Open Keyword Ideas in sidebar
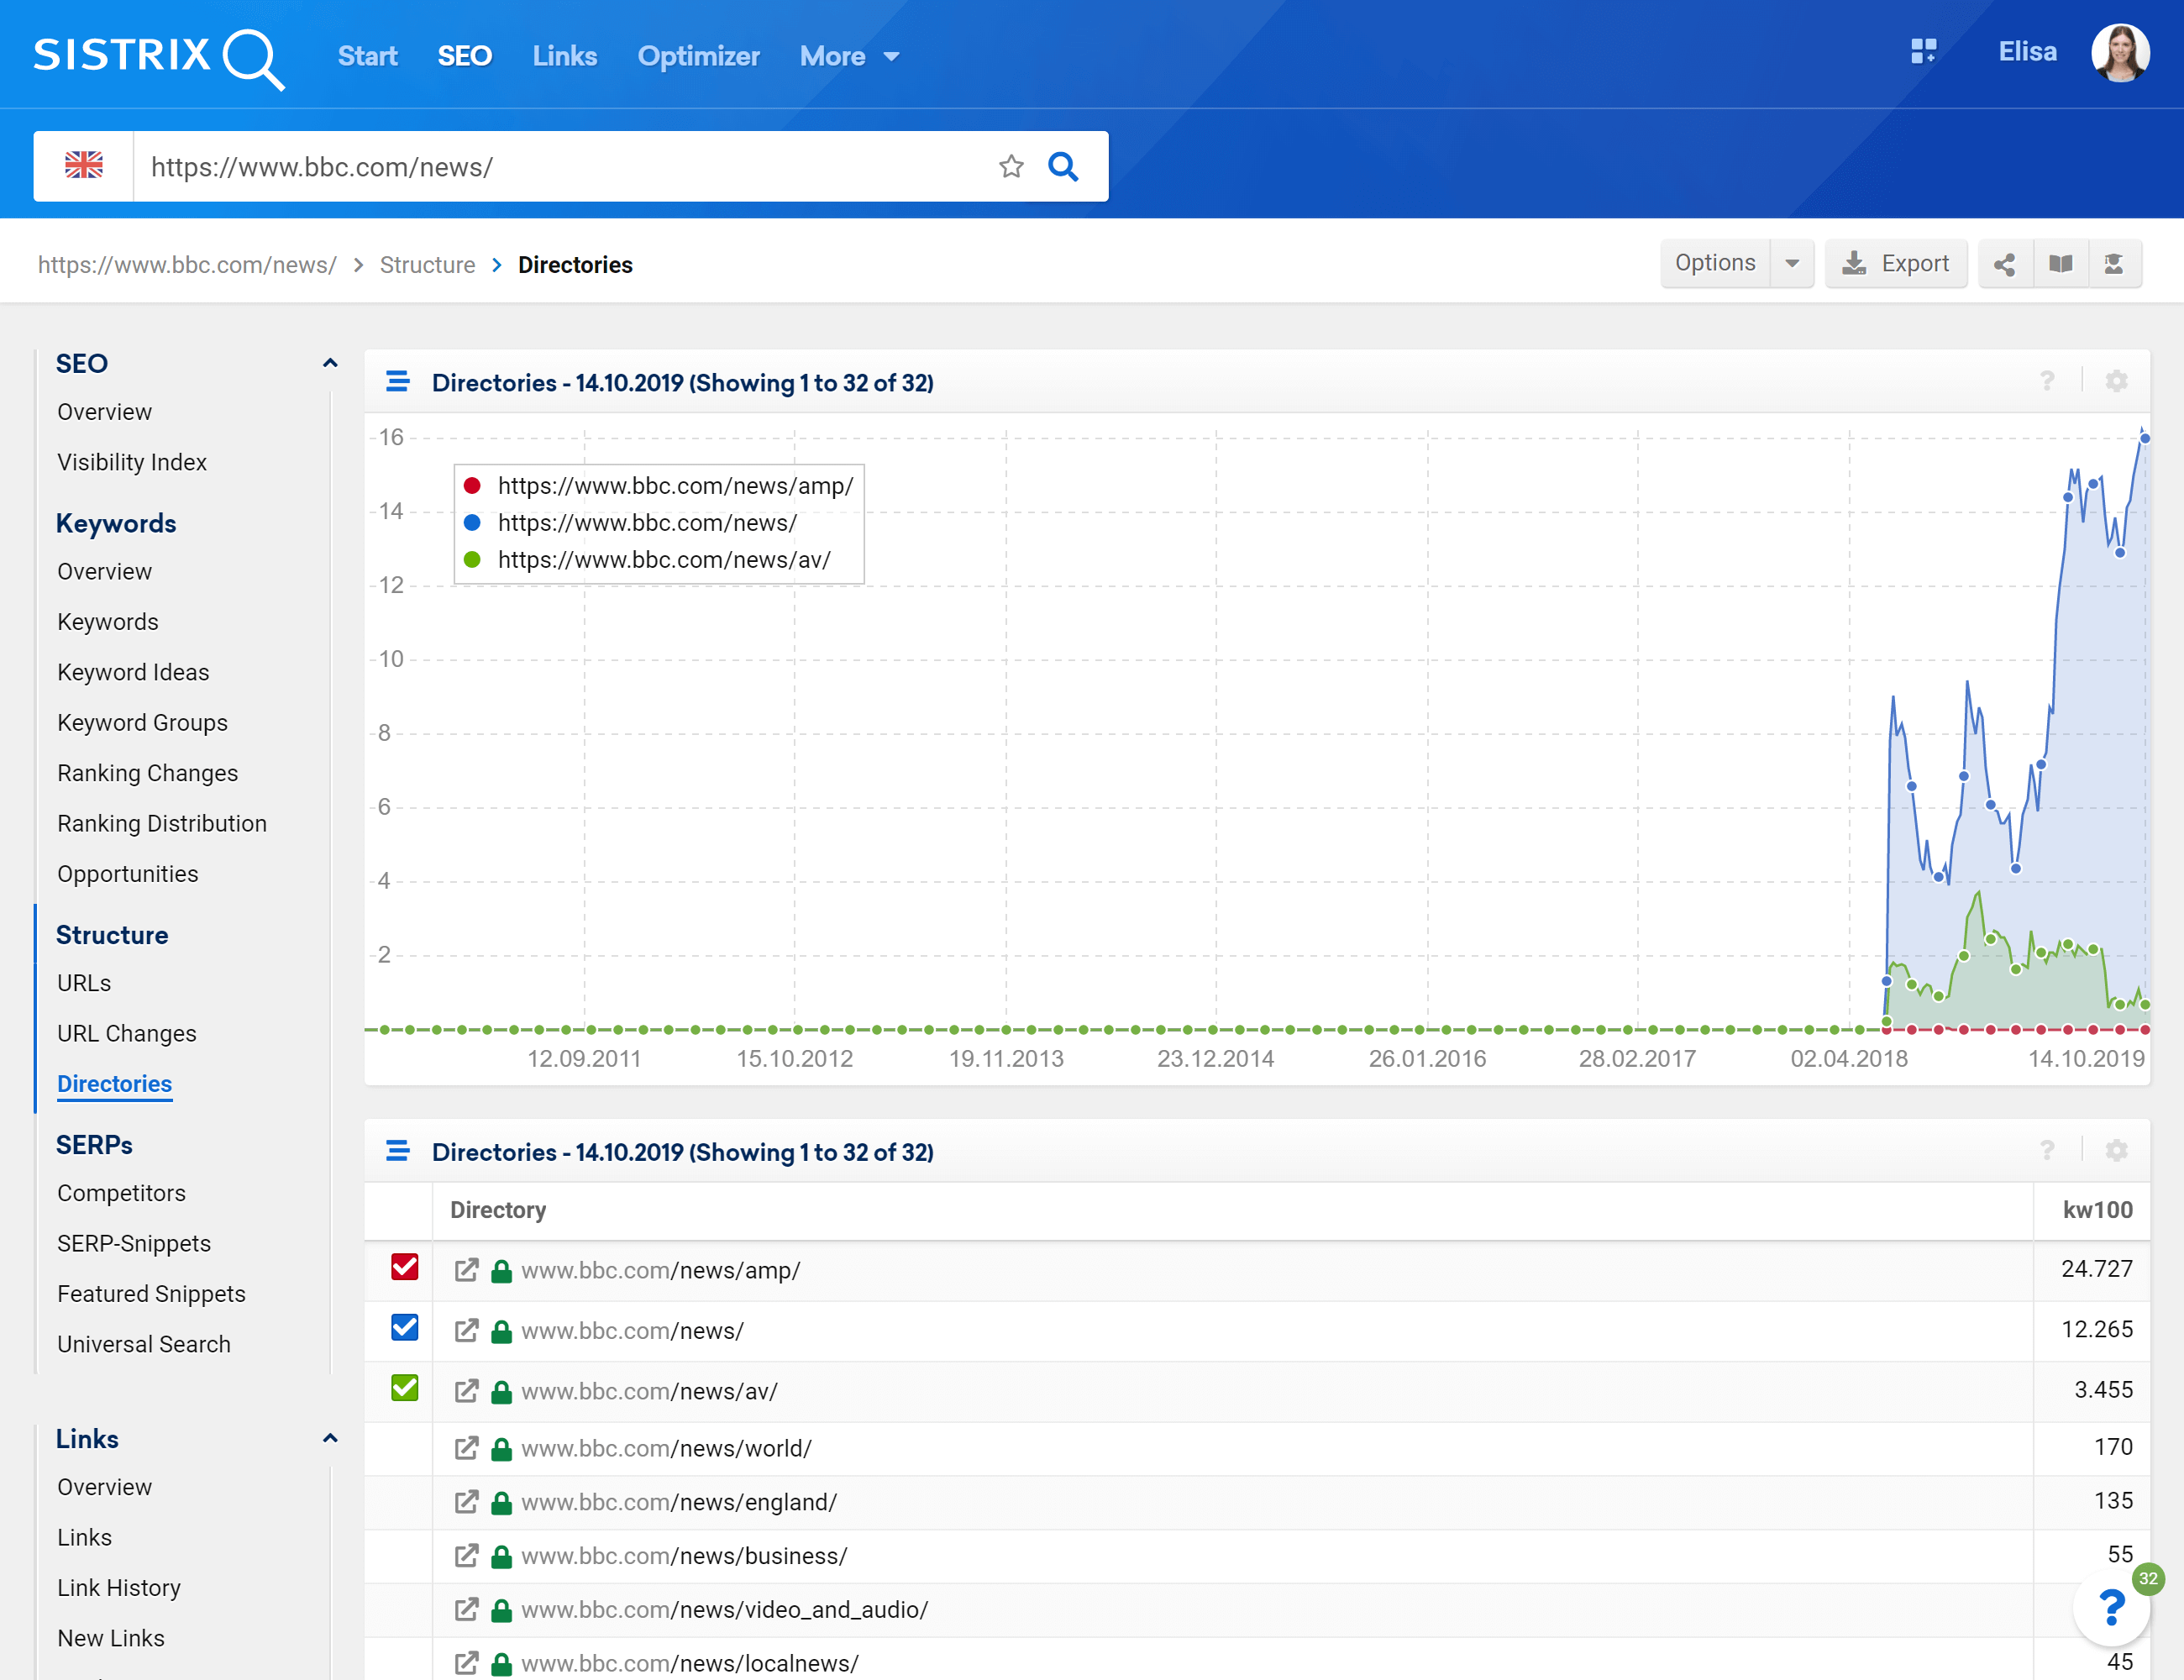Image resolution: width=2184 pixels, height=1680 pixels. (x=133, y=672)
